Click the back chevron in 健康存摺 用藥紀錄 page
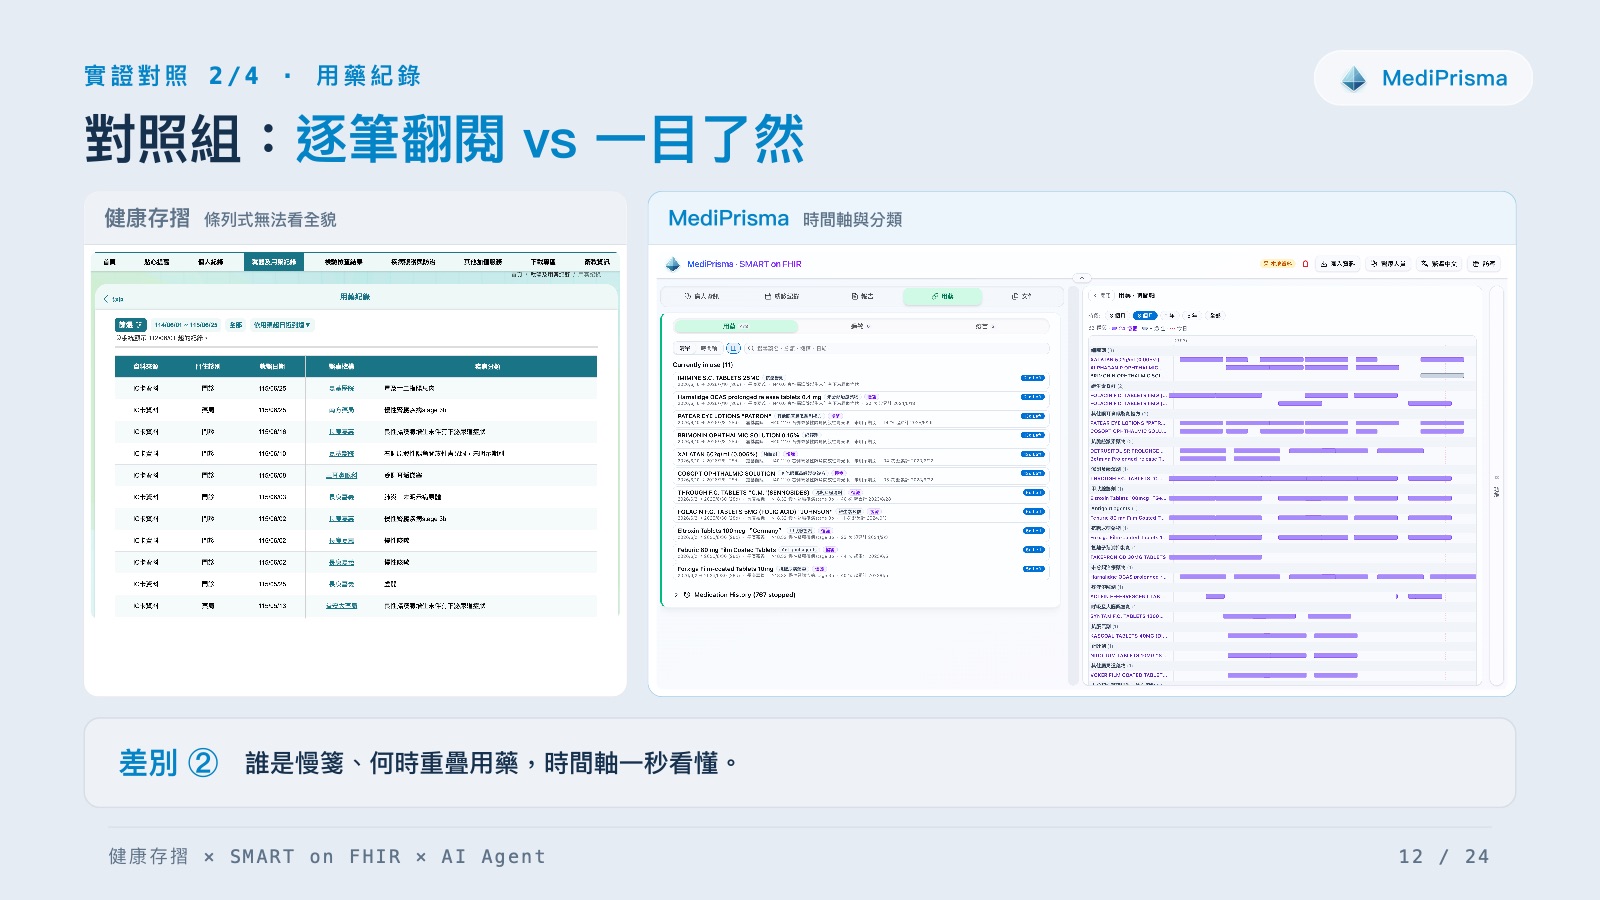1600x900 pixels. [106, 299]
